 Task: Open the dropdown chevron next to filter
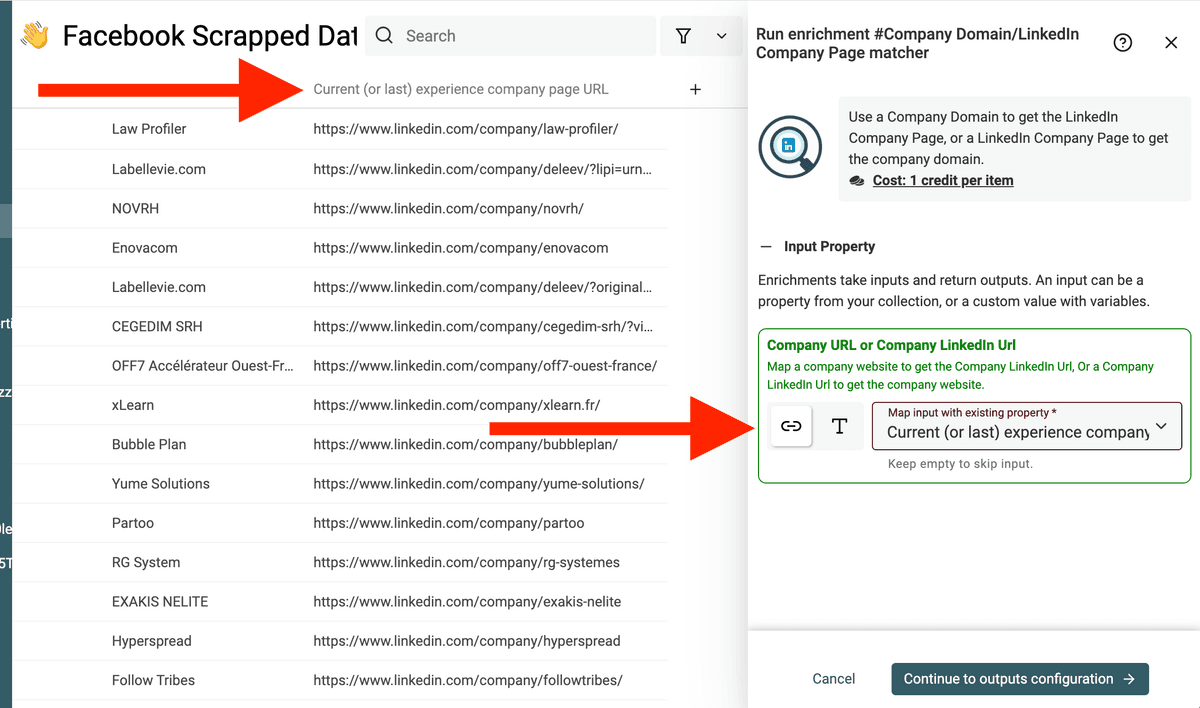tap(722, 36)
